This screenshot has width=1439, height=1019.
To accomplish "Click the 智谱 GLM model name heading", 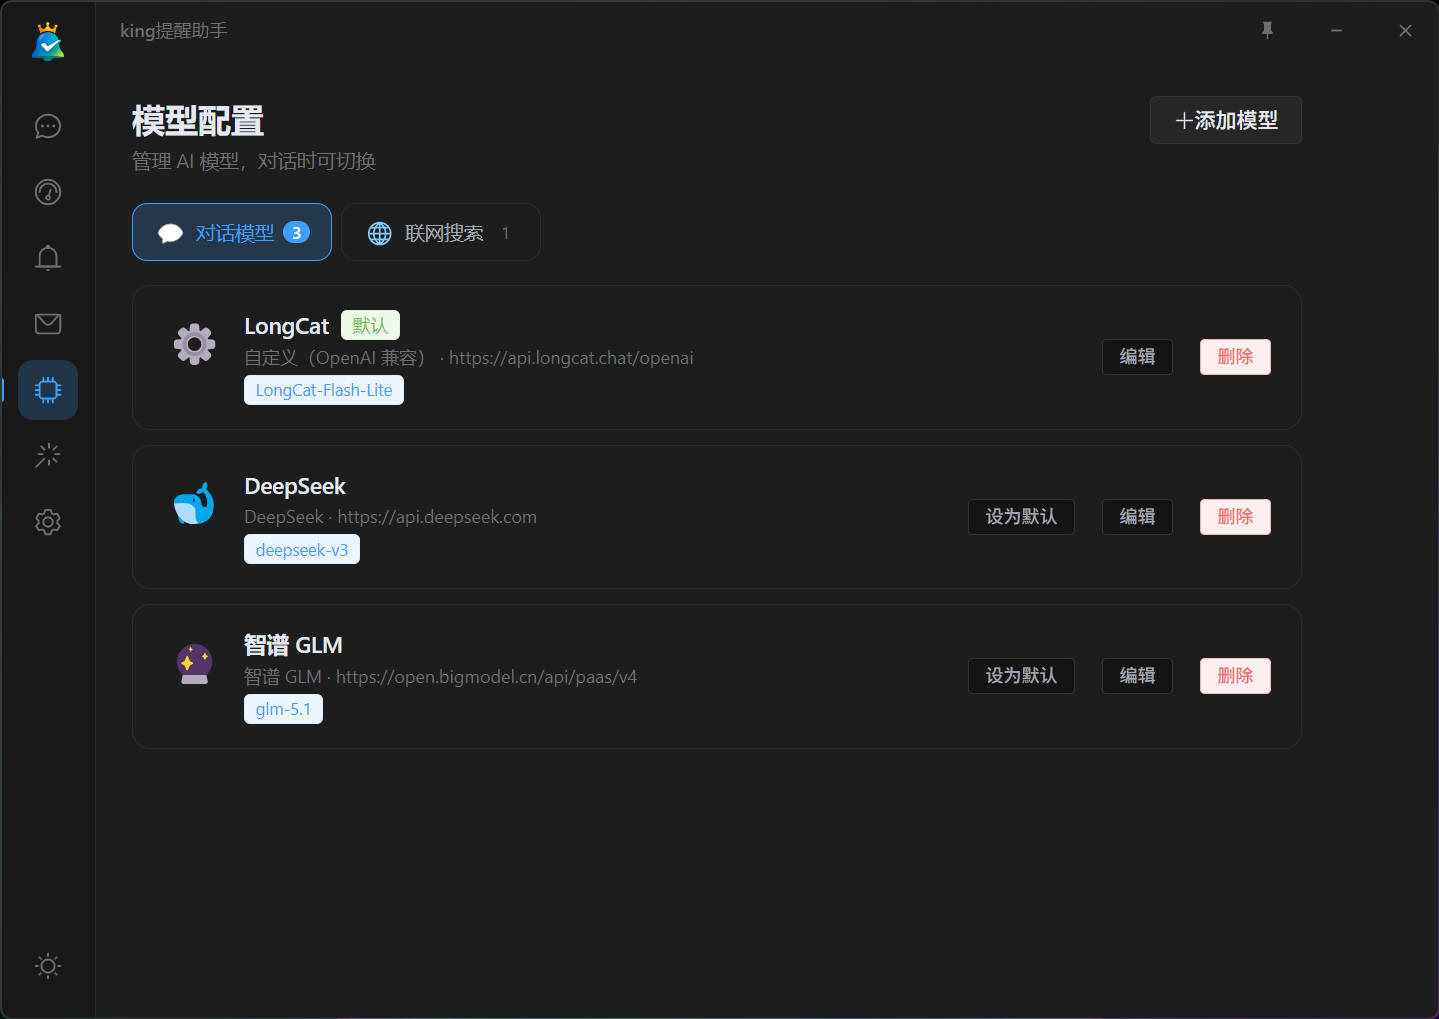I will 294,645.
